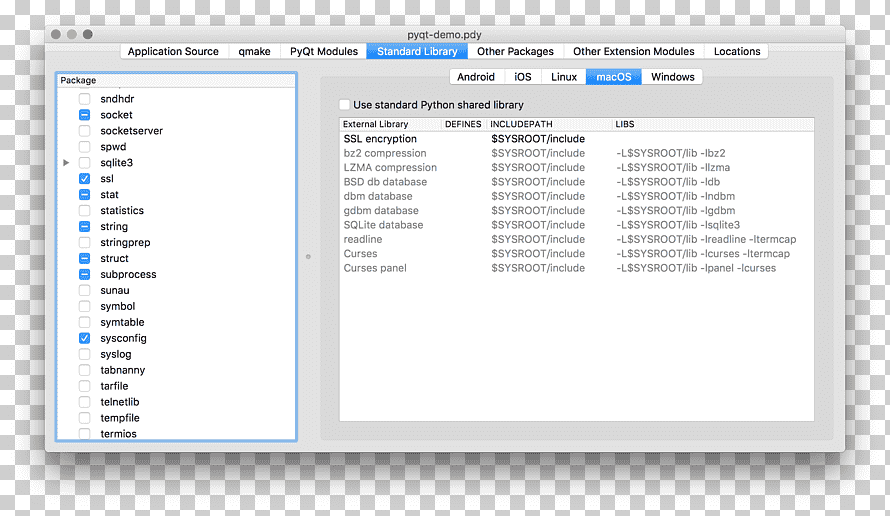Viewport: 890px width, 516px height.
Task: Check the sunau package checkbox
Action: tap(85, 290)
